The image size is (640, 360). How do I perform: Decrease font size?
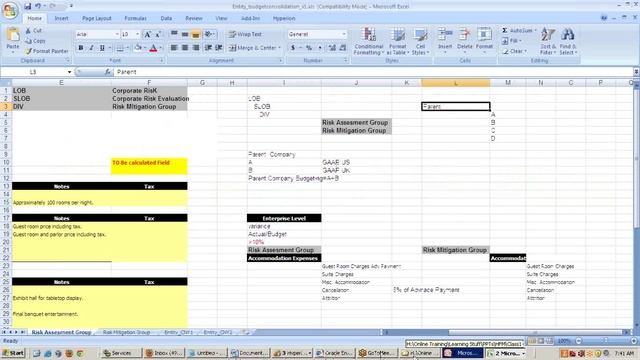[158, 34]
